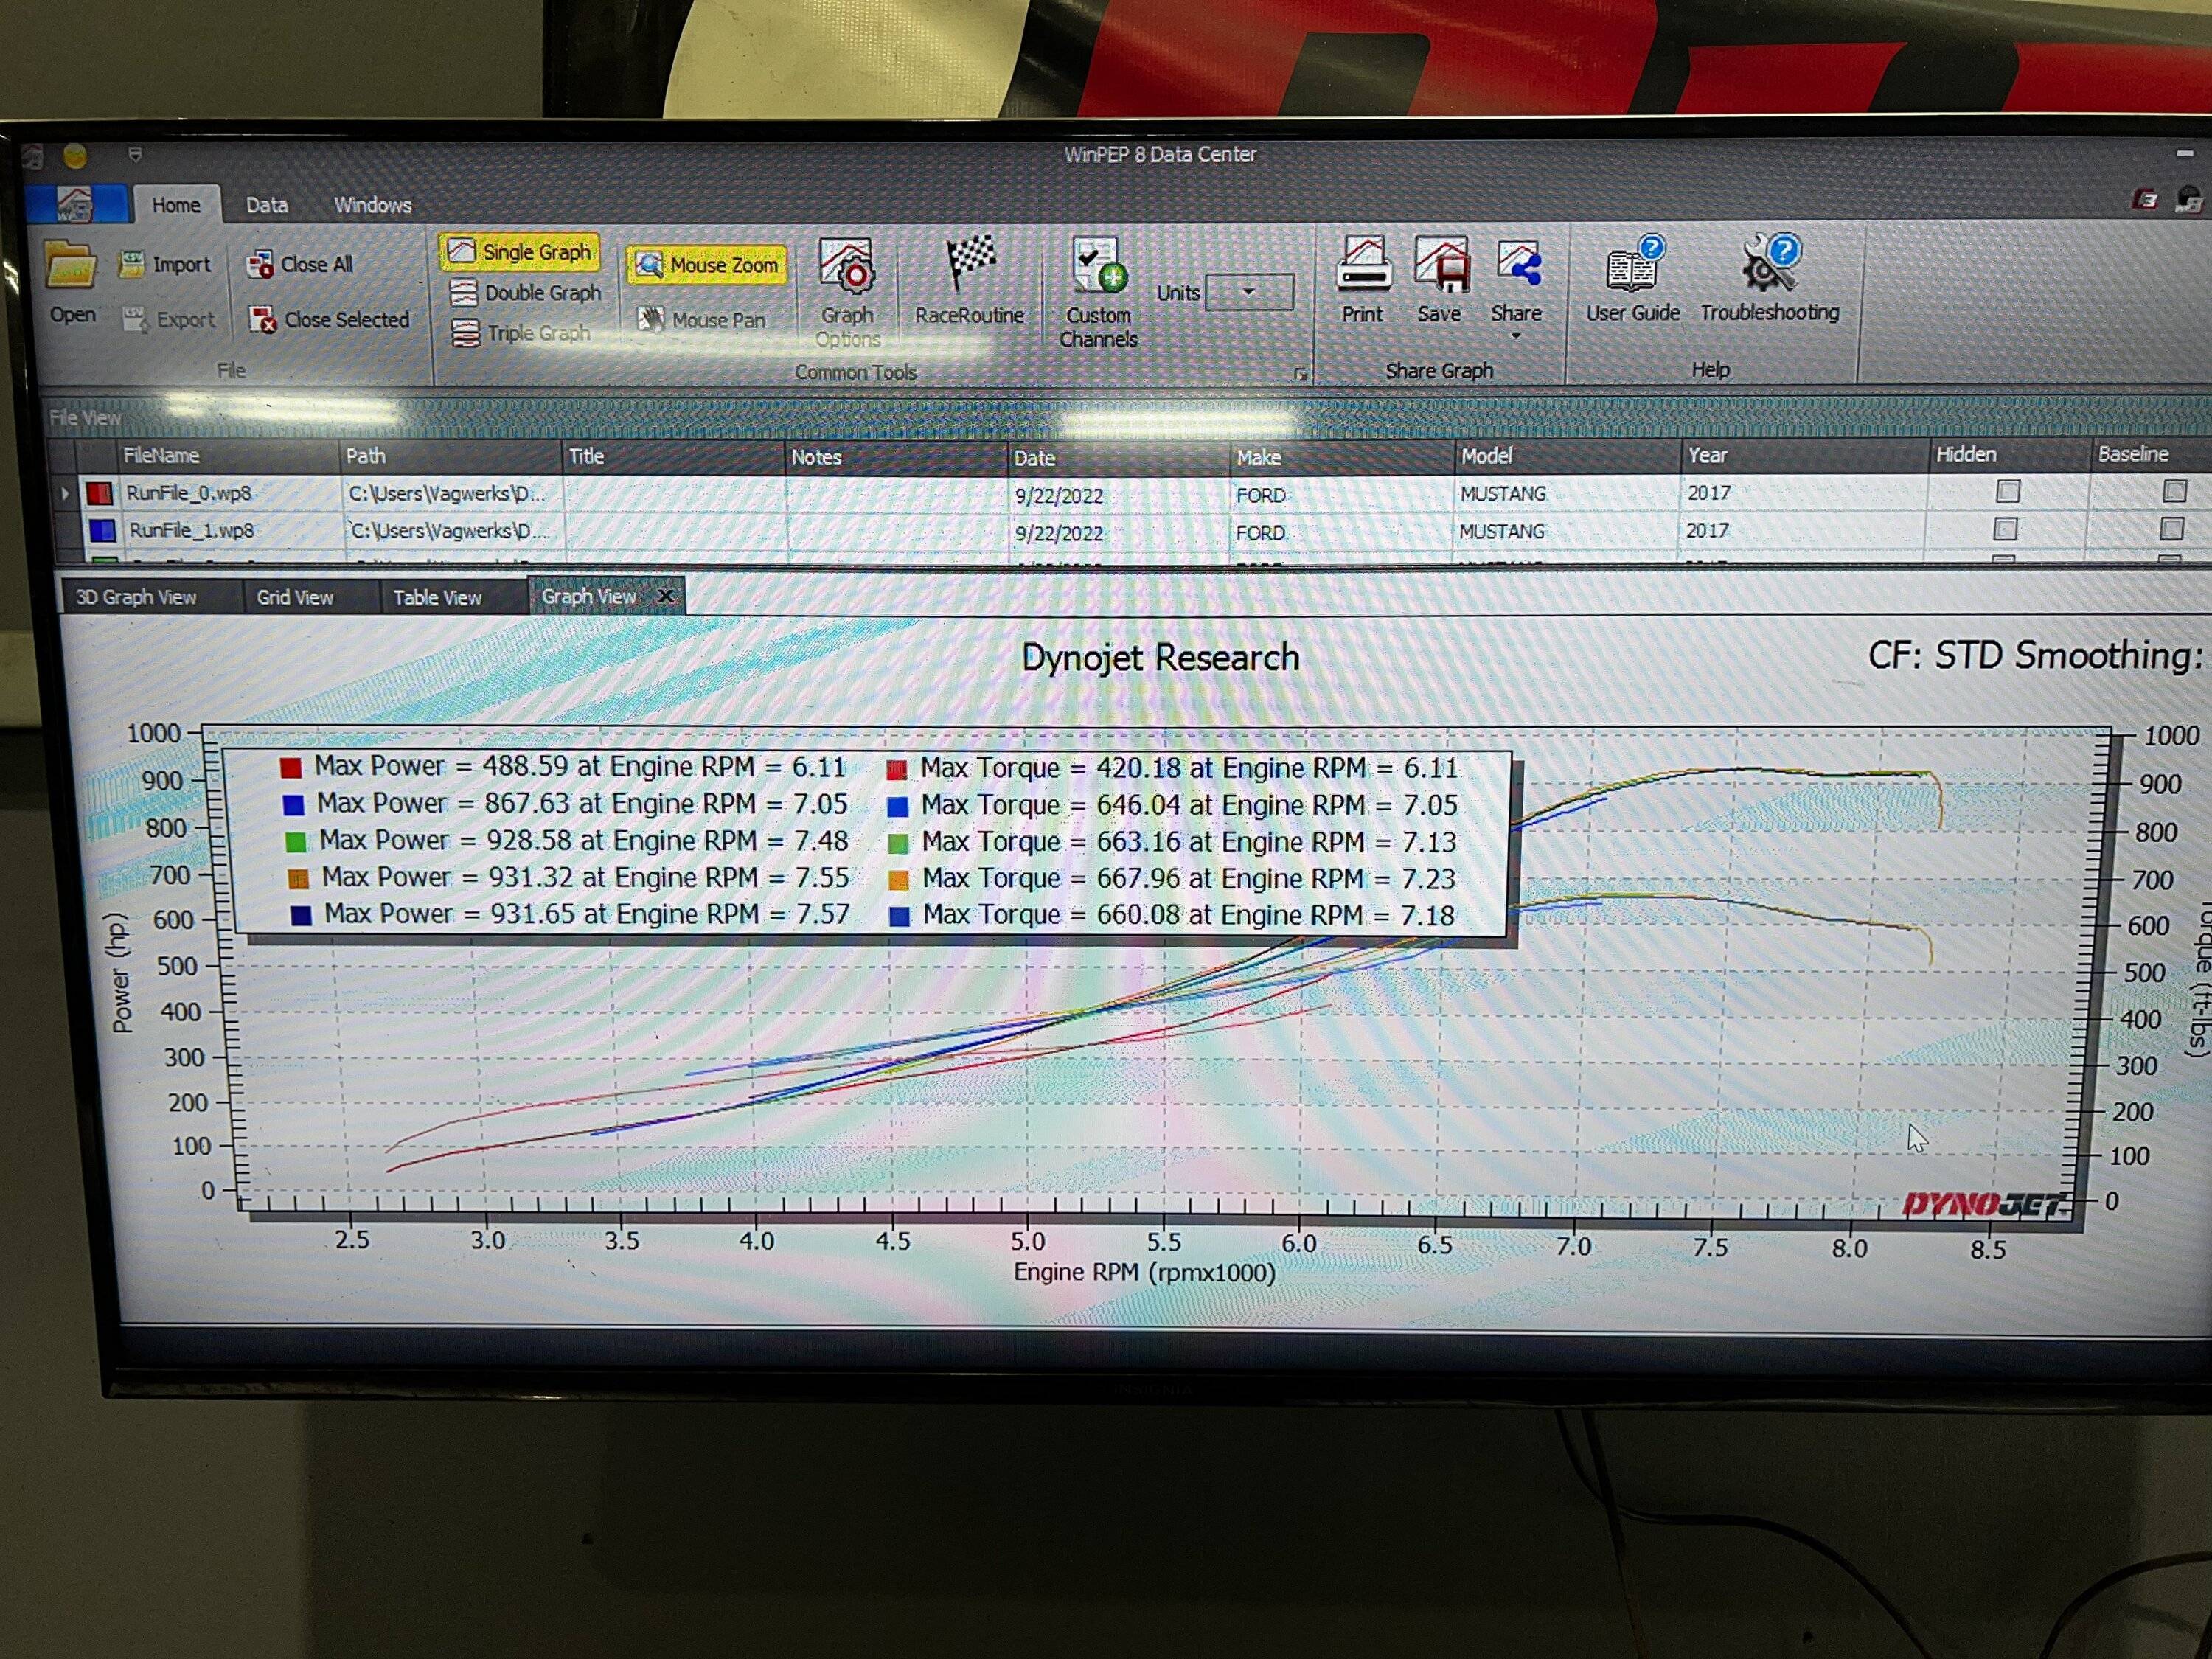Click legend entry Max Power = 931.65
This screenshot has height=1659, width=2212.
coord(587,914)
